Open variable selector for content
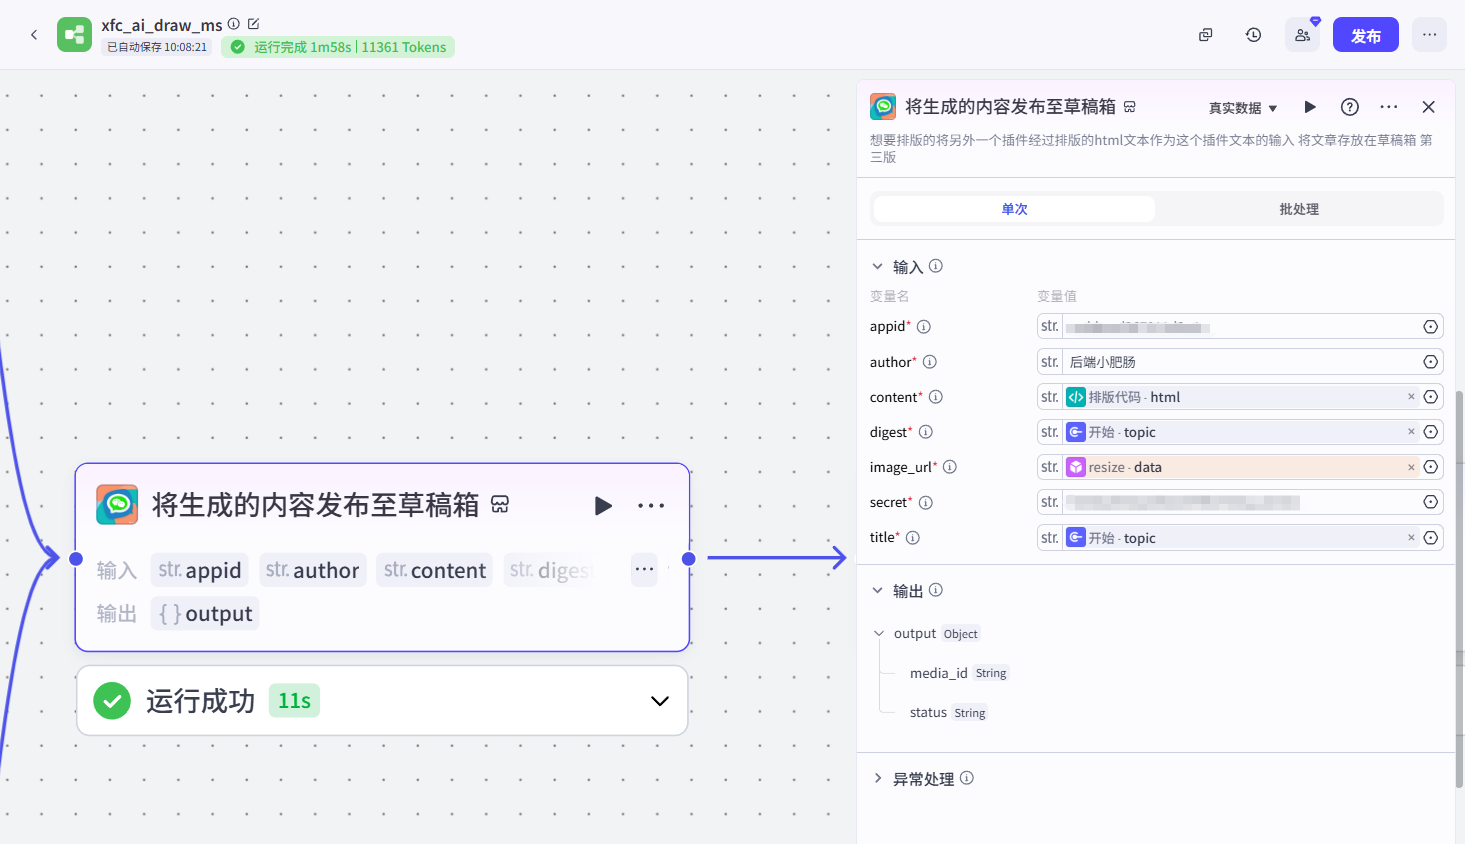The height and width of the screenshot is (844, 1465). pyautogui.click(x=1431, y=397)
